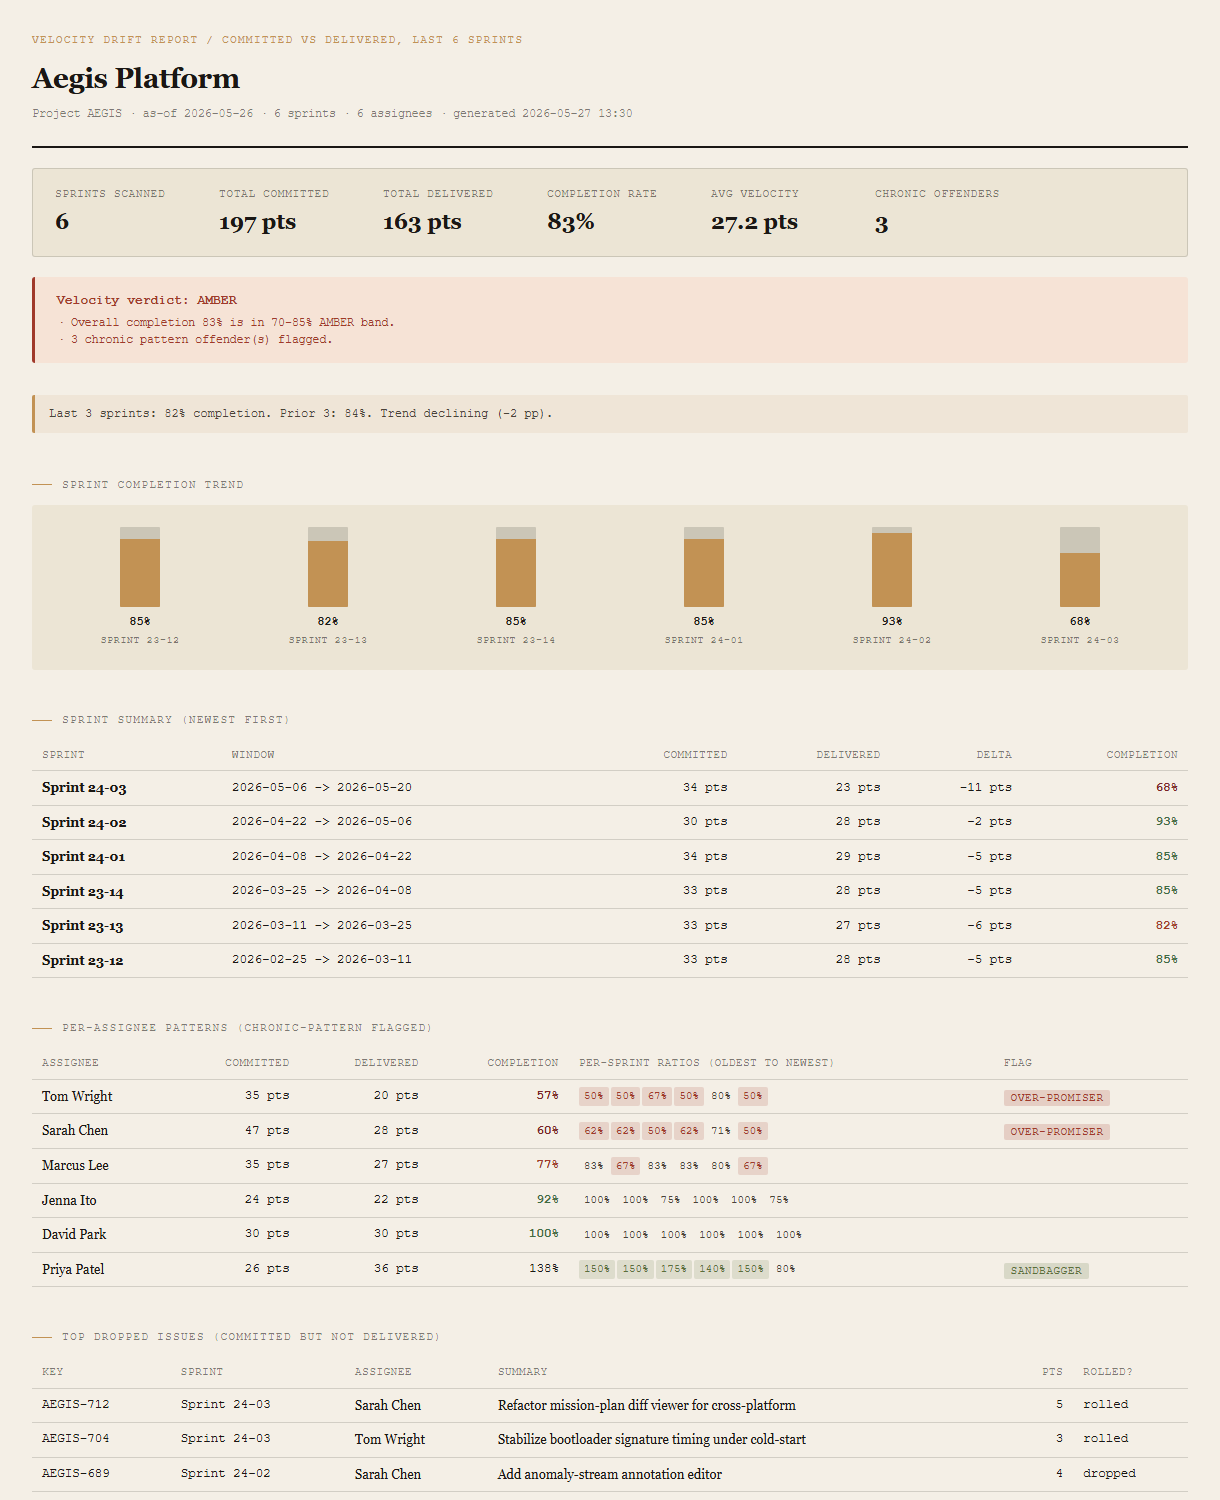
Task: Select the Sarah Chen assignee row name
Action: pos(75,1131)
